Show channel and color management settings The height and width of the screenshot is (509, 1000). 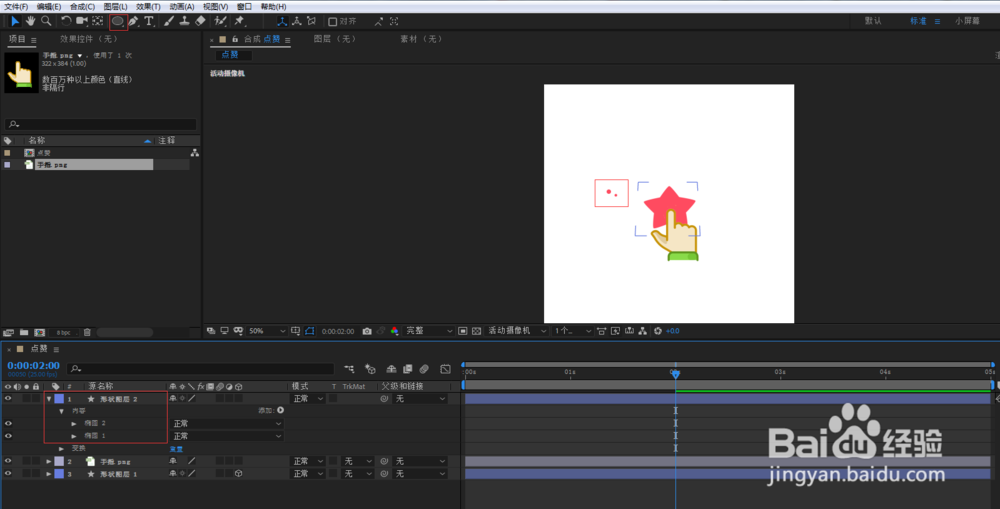[394, 331]
